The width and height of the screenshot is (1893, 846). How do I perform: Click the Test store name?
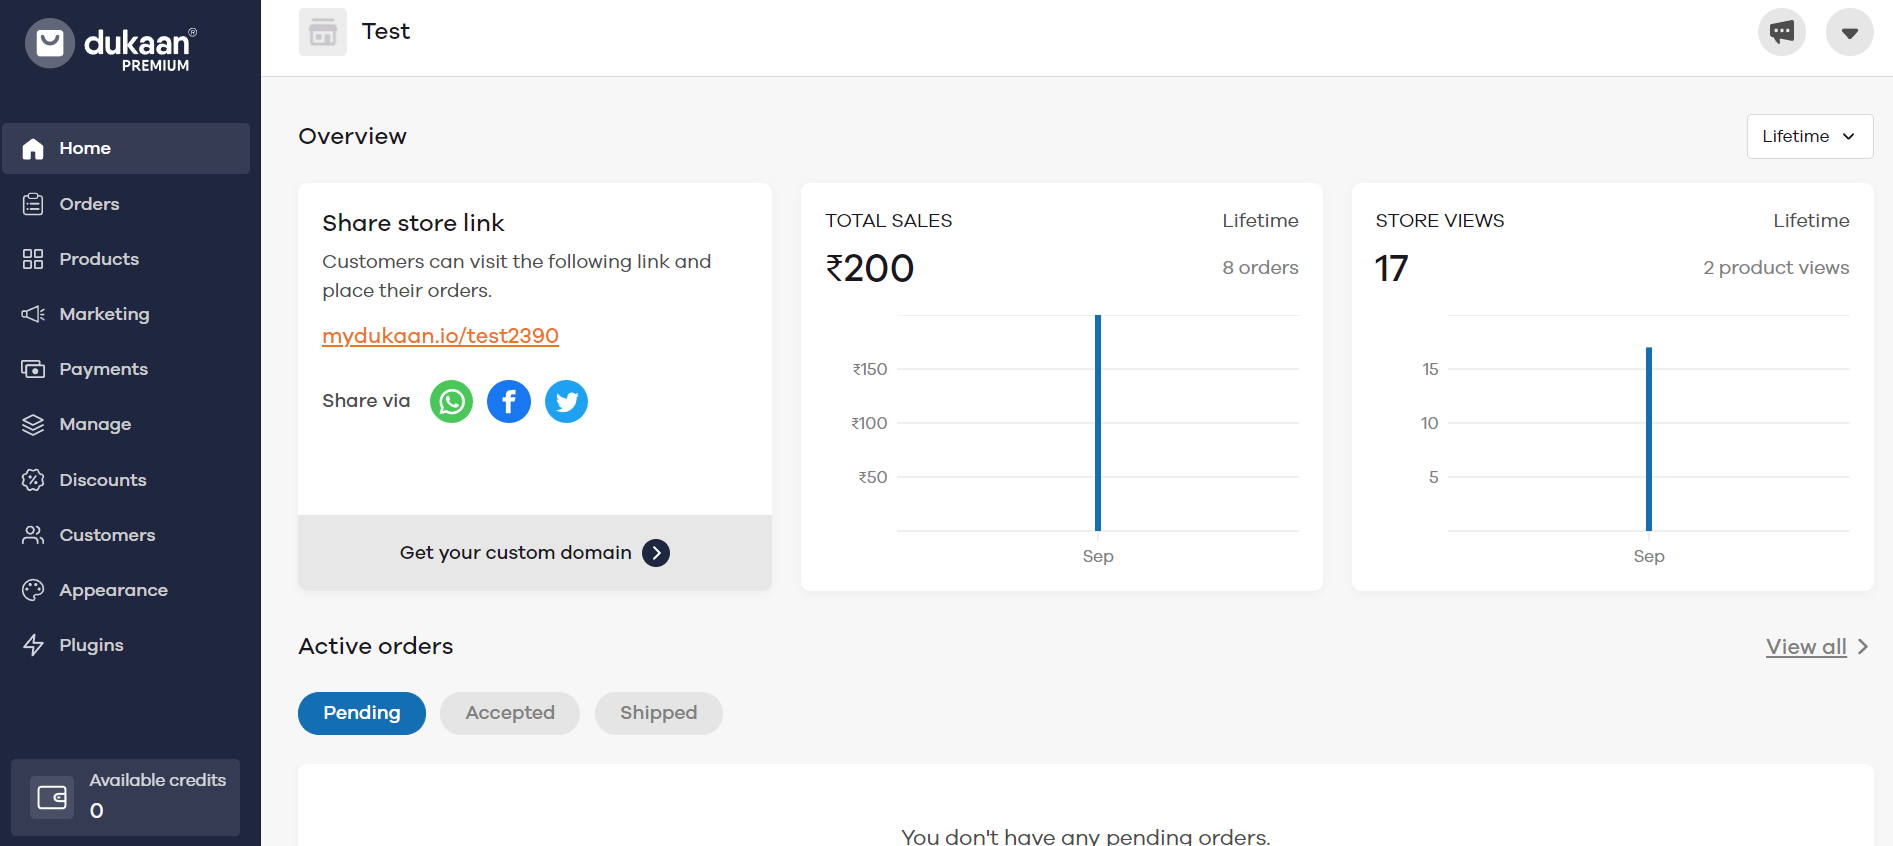pyautogui.click(x=386, y=32)
